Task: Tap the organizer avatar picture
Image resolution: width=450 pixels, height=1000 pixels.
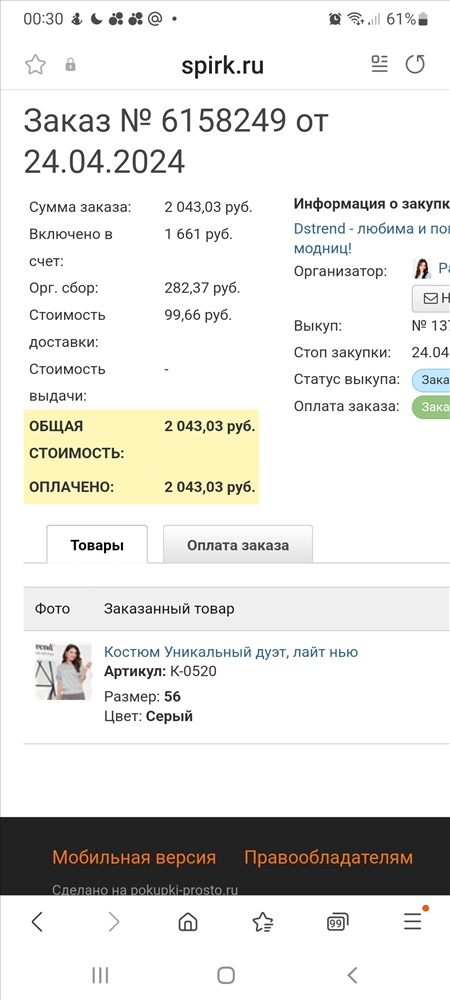Action: click(x=422, y=269)
